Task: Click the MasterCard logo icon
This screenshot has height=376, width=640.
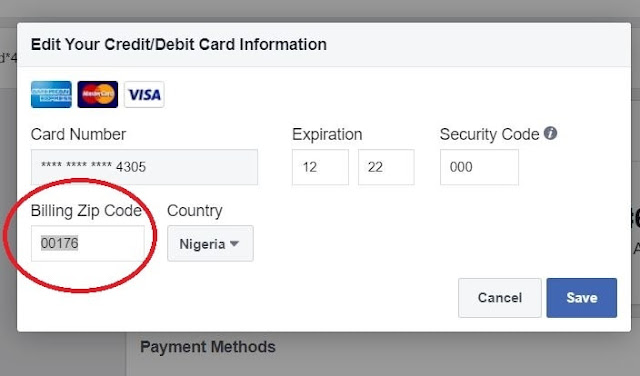Action: [x=98, y=94]
